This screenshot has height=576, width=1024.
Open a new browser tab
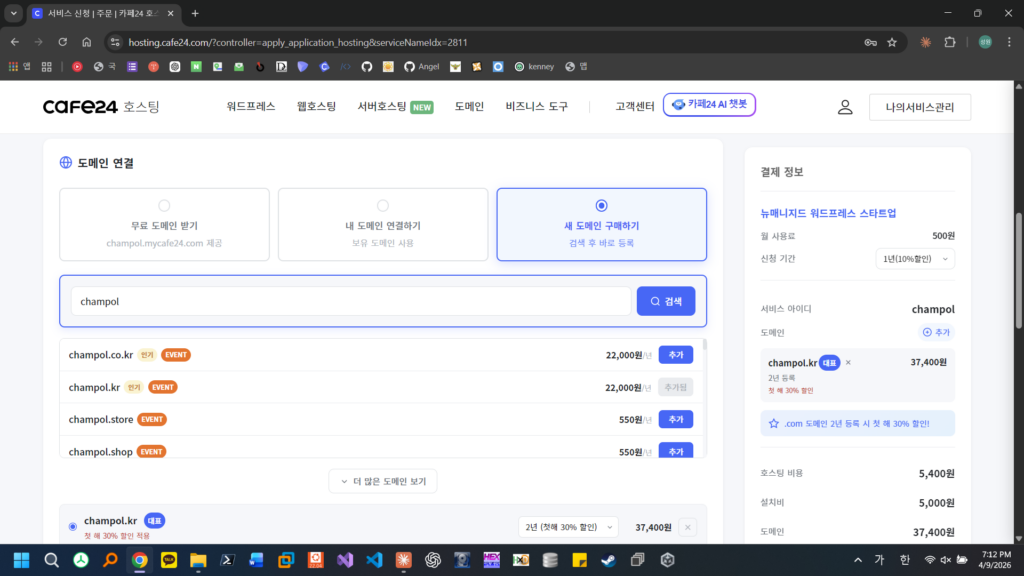tap(195, 13)
